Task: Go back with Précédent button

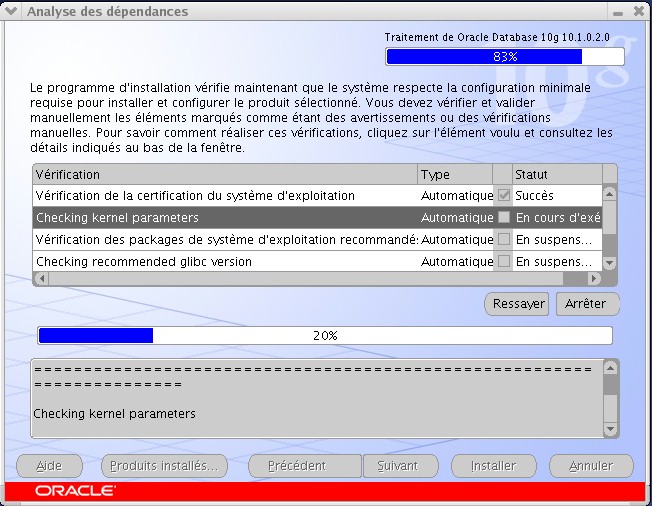Action: click(x=305, y=466)
